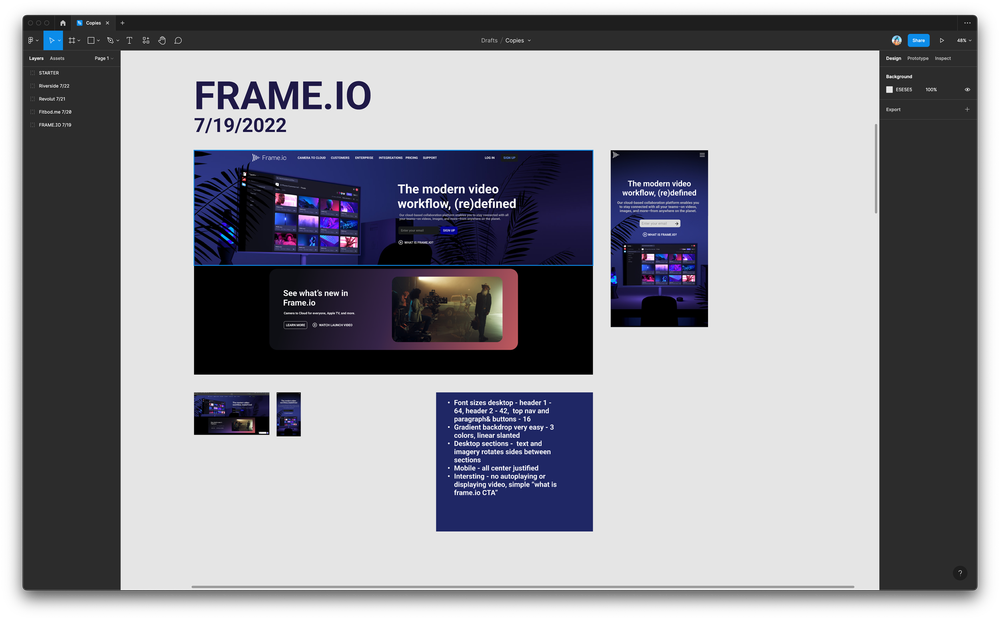
Task: Select the Comment tool
Action: coord(179,40)
